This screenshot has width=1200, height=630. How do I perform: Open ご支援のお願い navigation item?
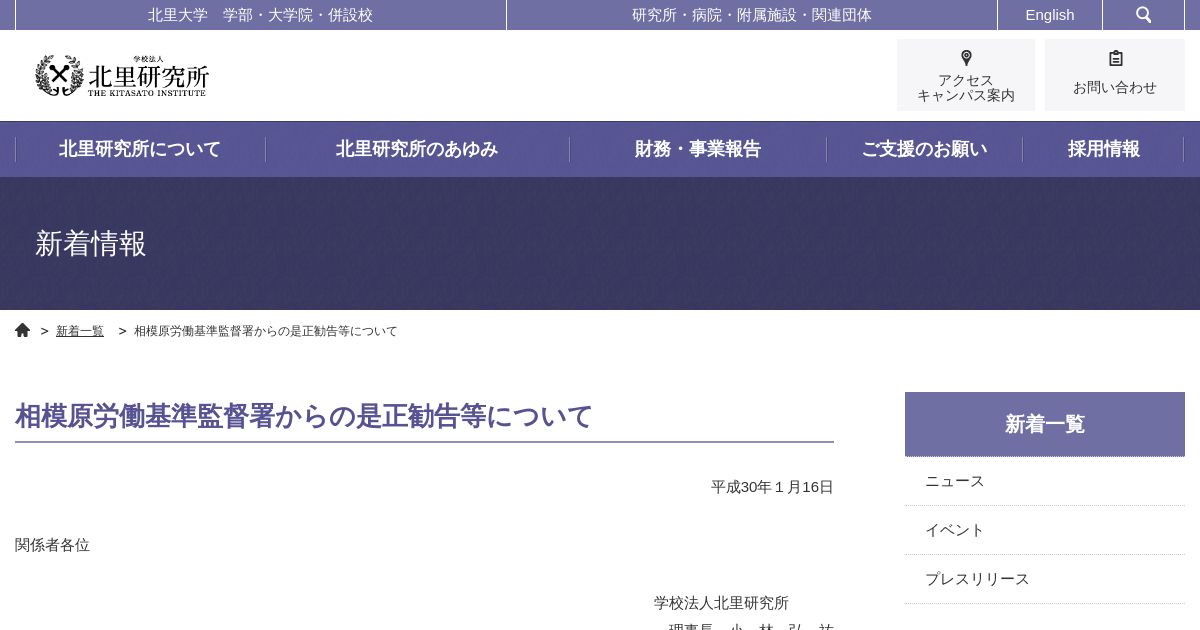(924, 149)
